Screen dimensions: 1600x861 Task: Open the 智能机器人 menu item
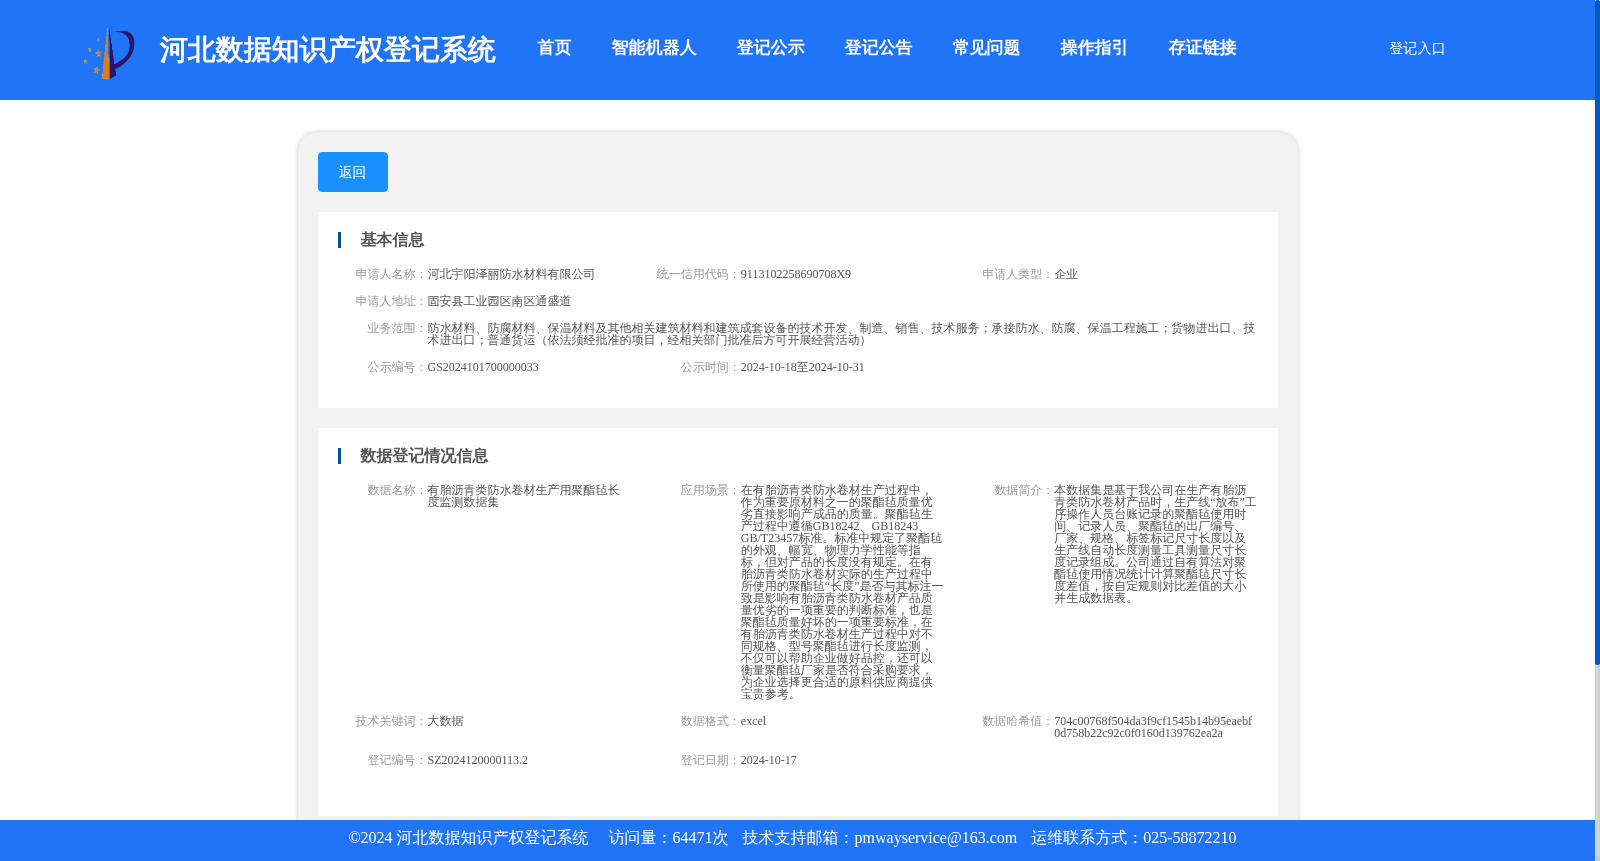click(x=654, y=48)
